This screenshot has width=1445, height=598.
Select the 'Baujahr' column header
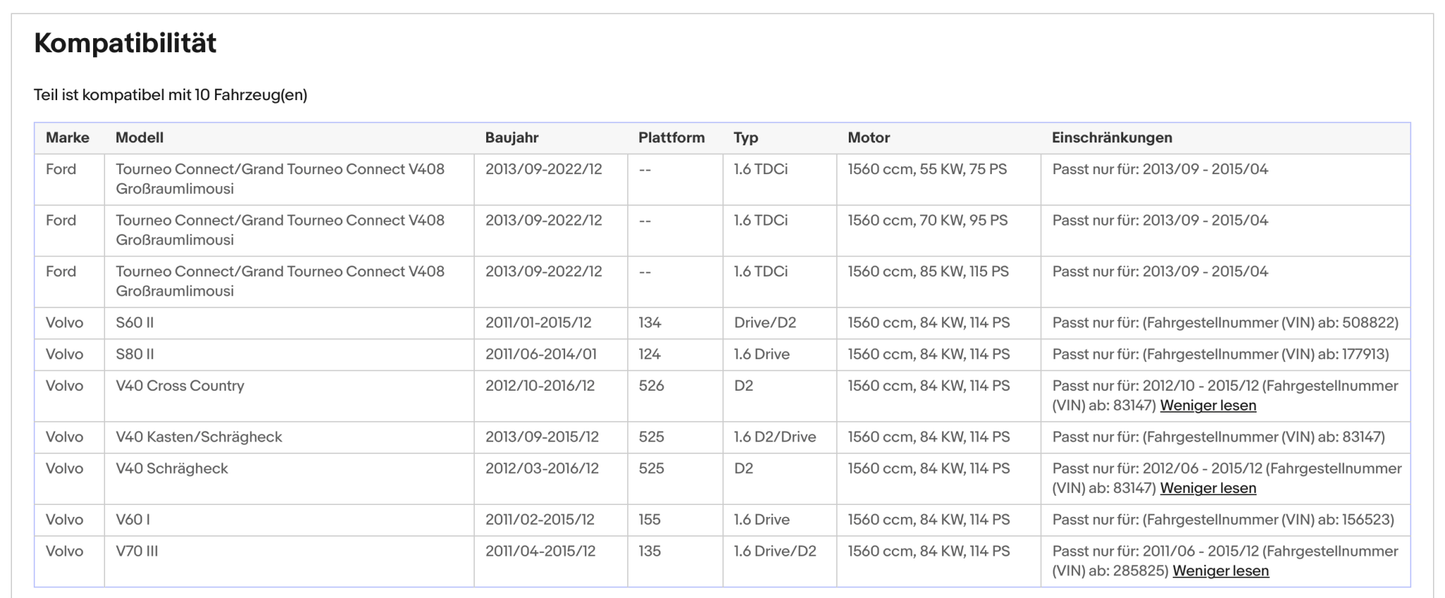pos(511,138)
